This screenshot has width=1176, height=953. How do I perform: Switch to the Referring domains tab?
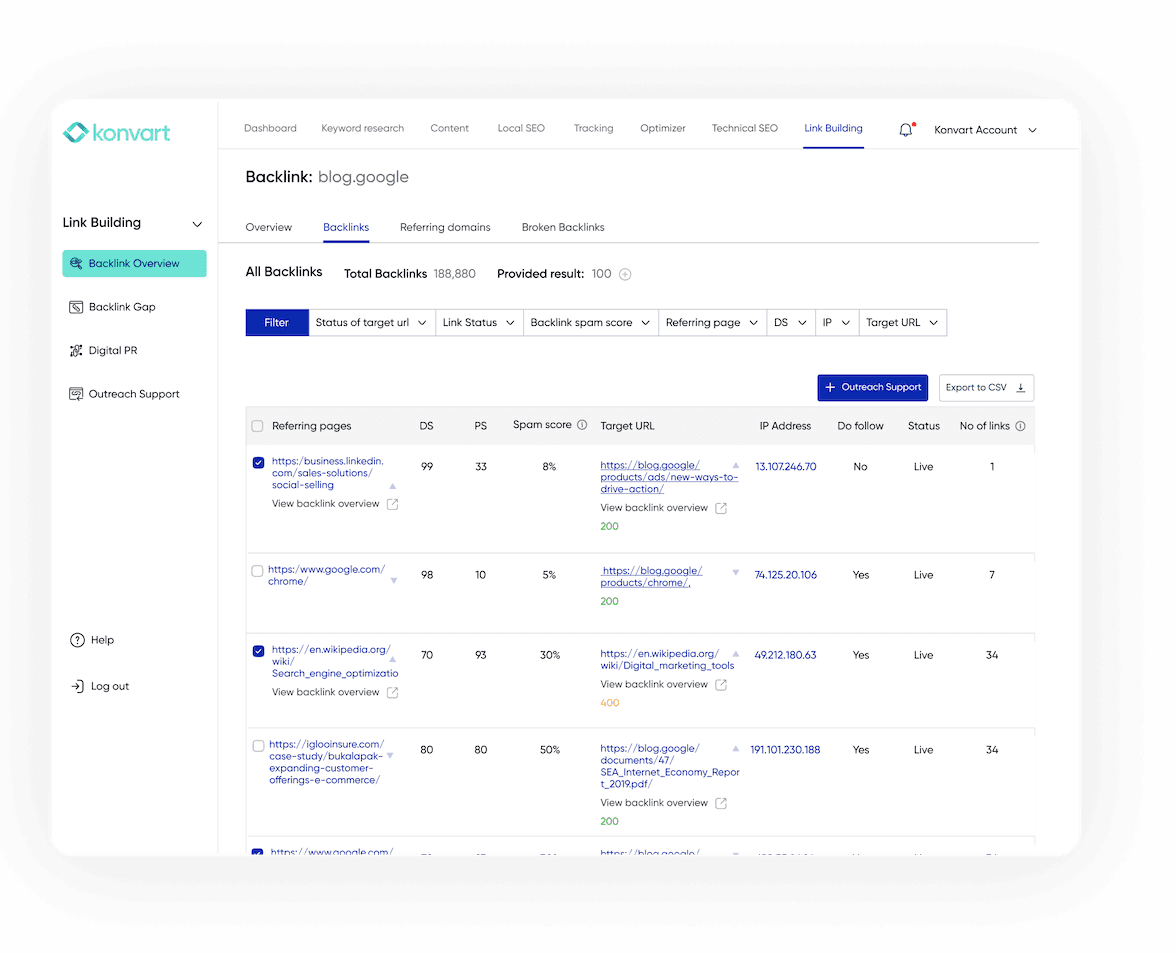(x=445, y=227)
